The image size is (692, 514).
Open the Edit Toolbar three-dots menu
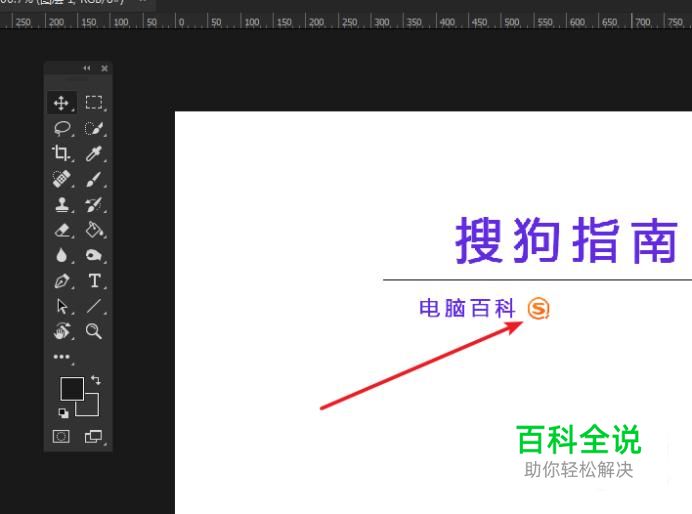61,356
